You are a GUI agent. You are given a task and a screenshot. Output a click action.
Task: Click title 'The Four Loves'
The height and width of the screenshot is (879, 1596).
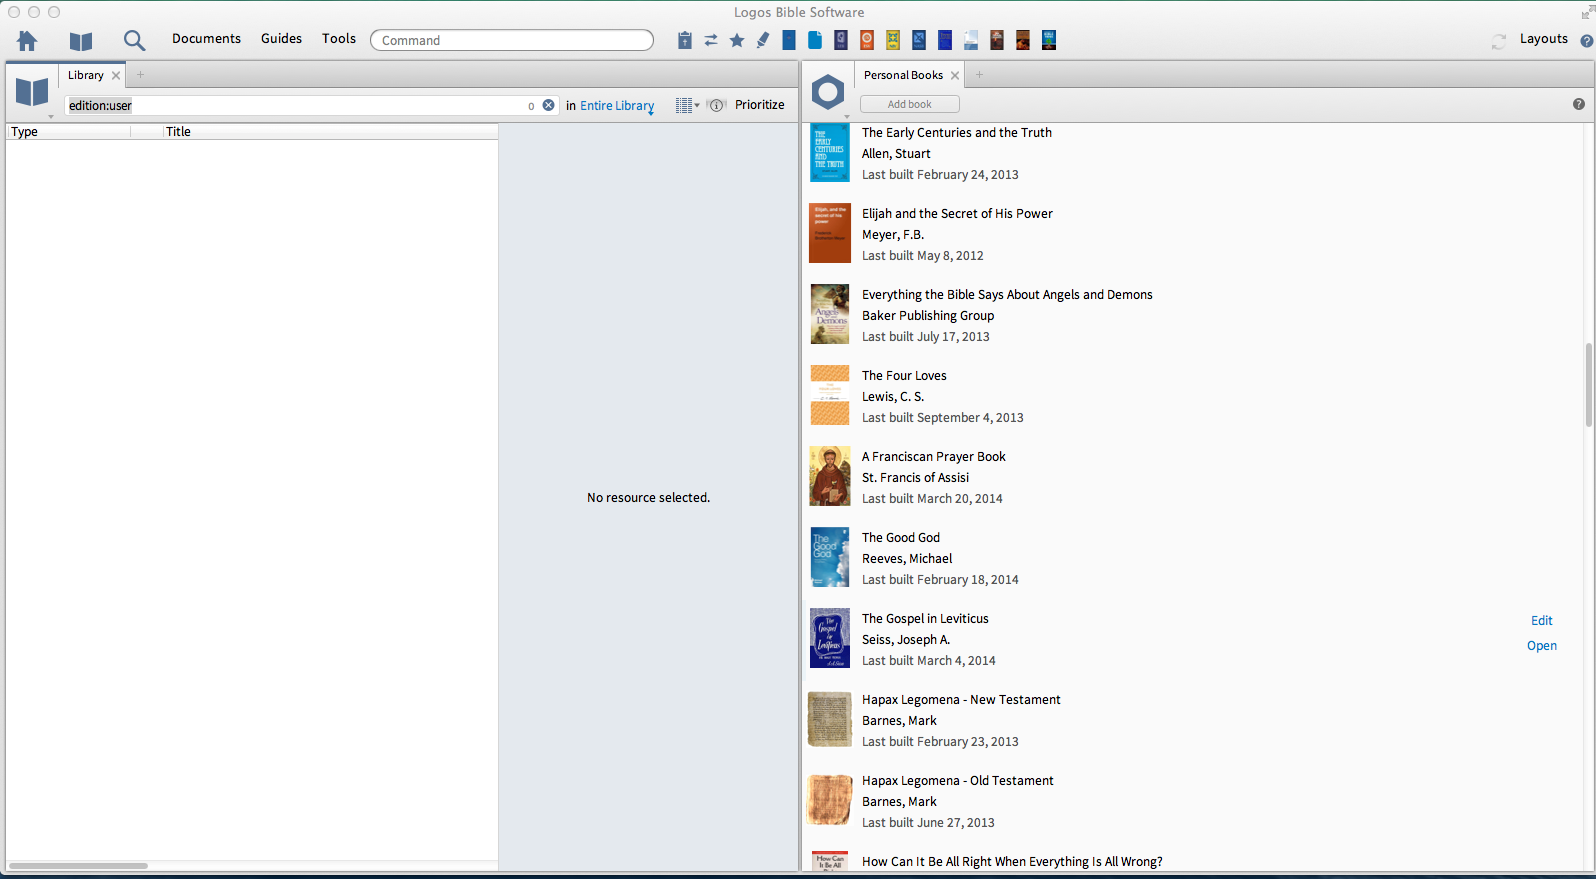coord(904,376)
